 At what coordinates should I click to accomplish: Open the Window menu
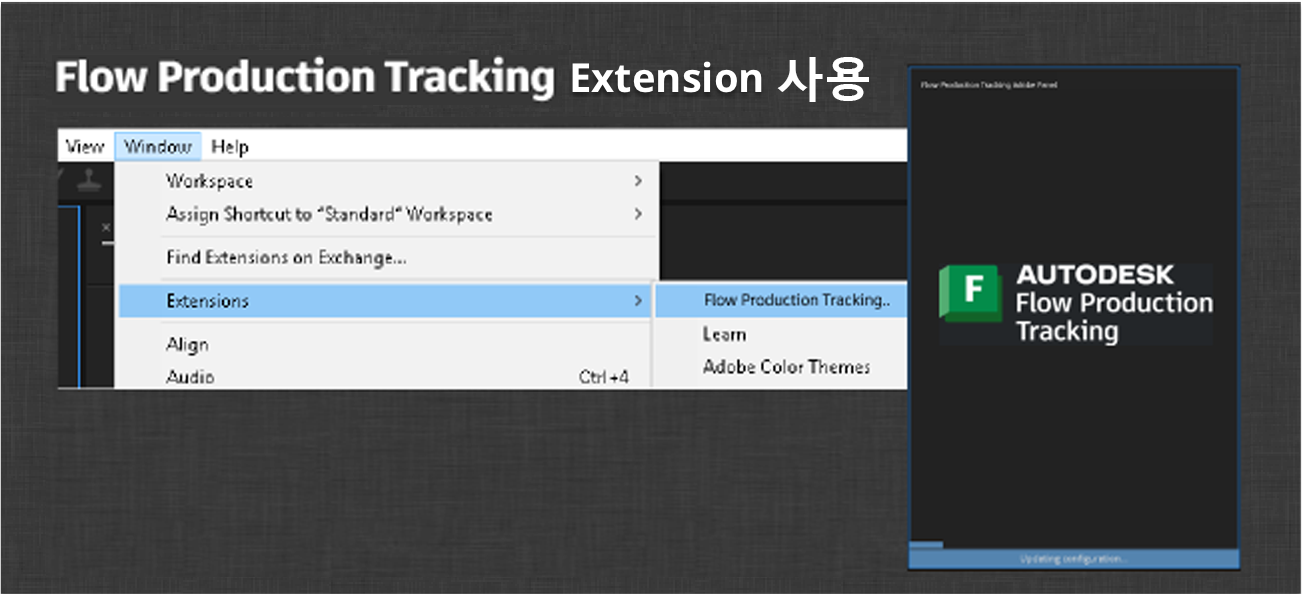pyautogui.click(x=158, y=147)
